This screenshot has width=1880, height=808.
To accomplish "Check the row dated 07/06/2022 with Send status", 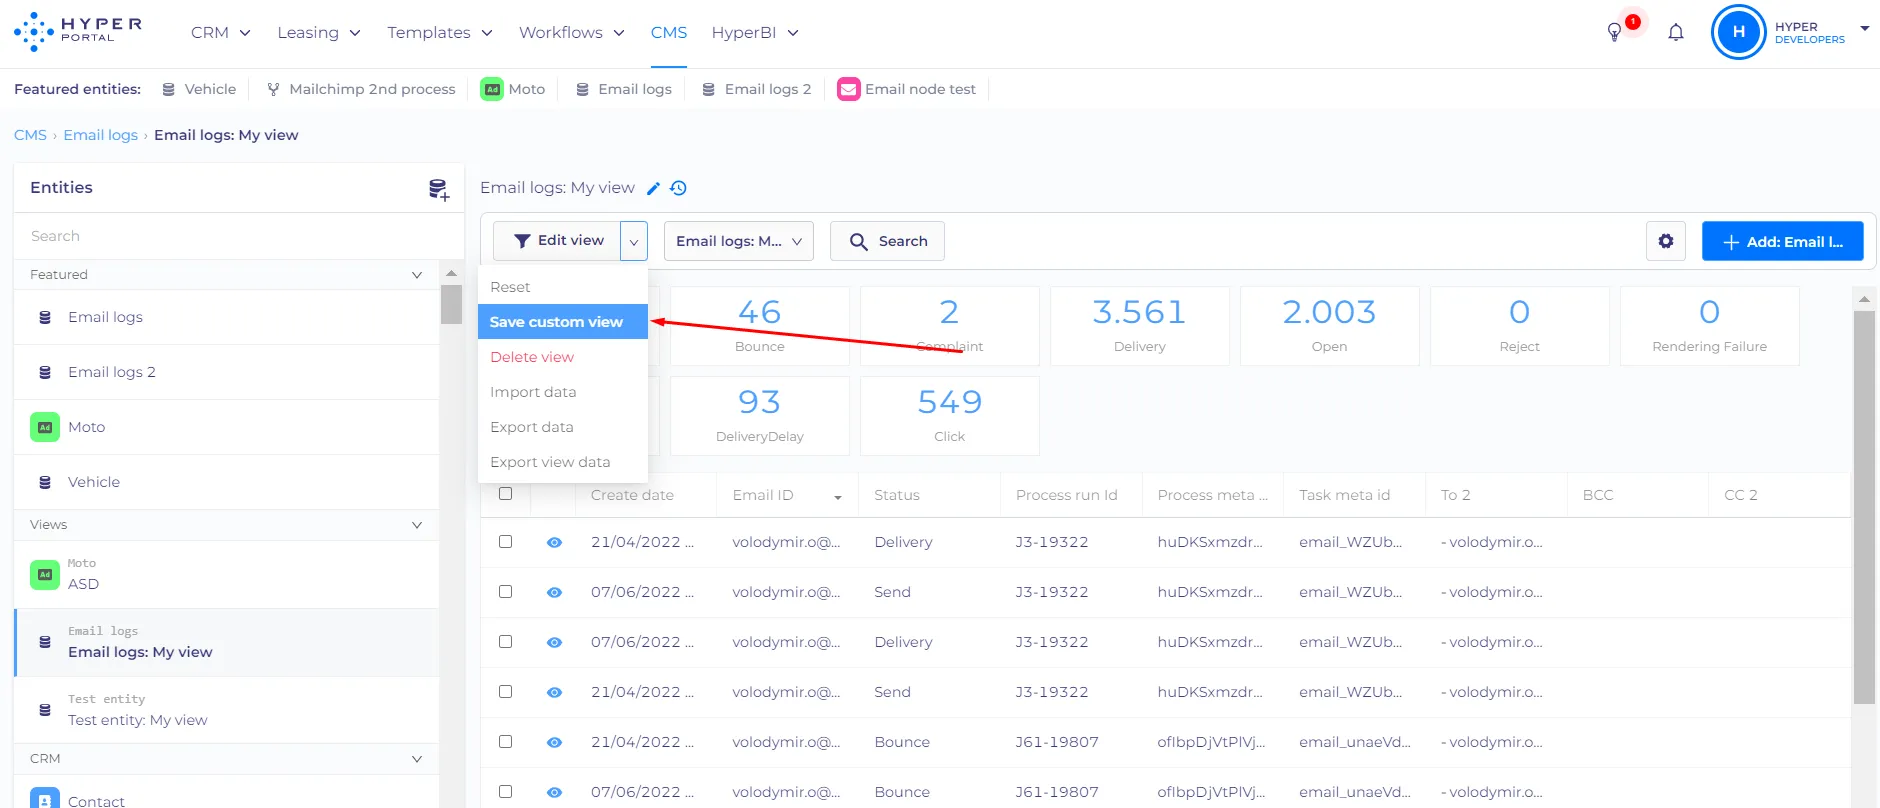I will (506, 592).
